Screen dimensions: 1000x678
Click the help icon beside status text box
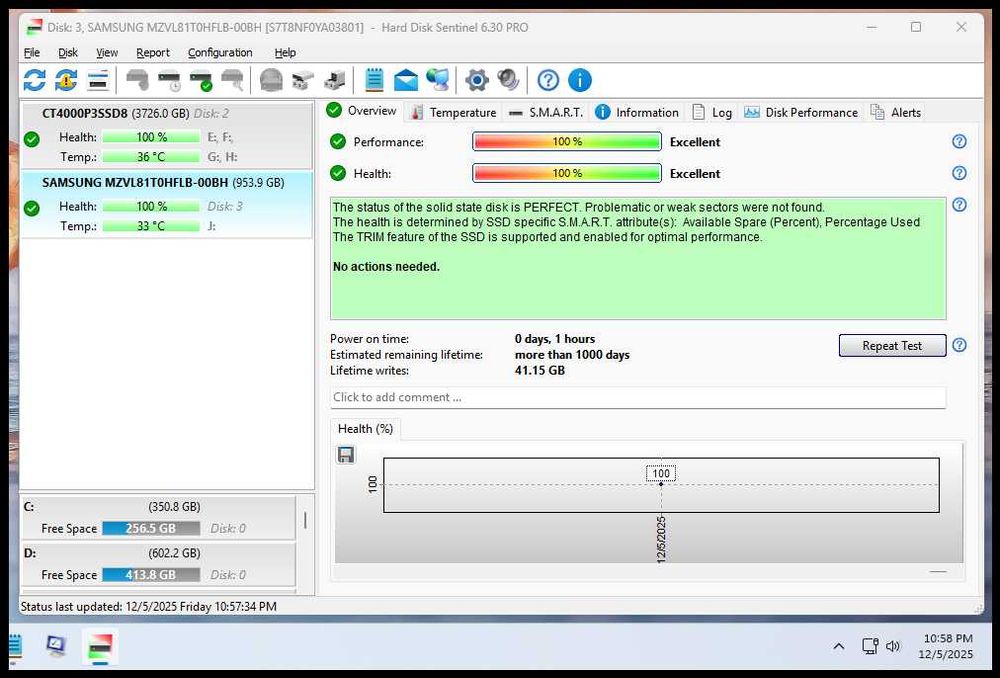(959, 205)
